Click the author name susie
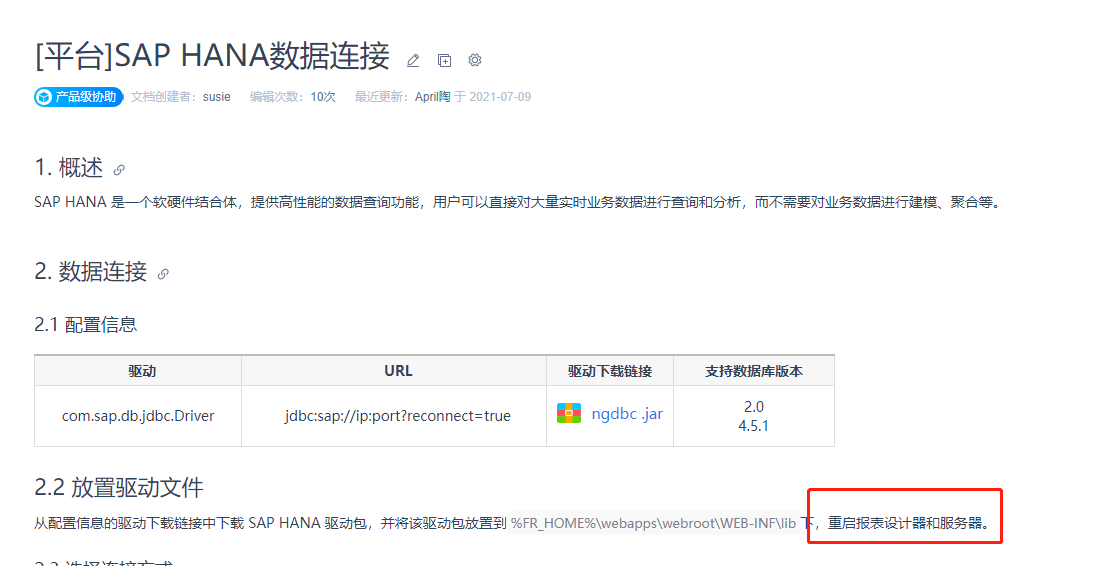Image resolution: width=1112 pixels, height=566 pixels. pos(216,97)
